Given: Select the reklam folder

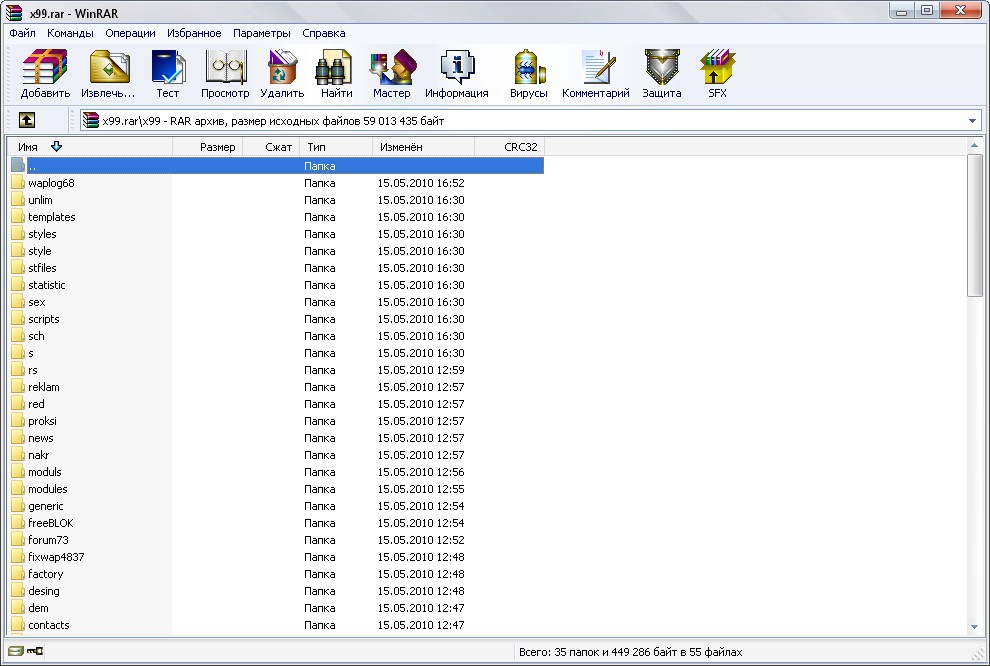Looking at the screenshot, I should tap(44, 388).
